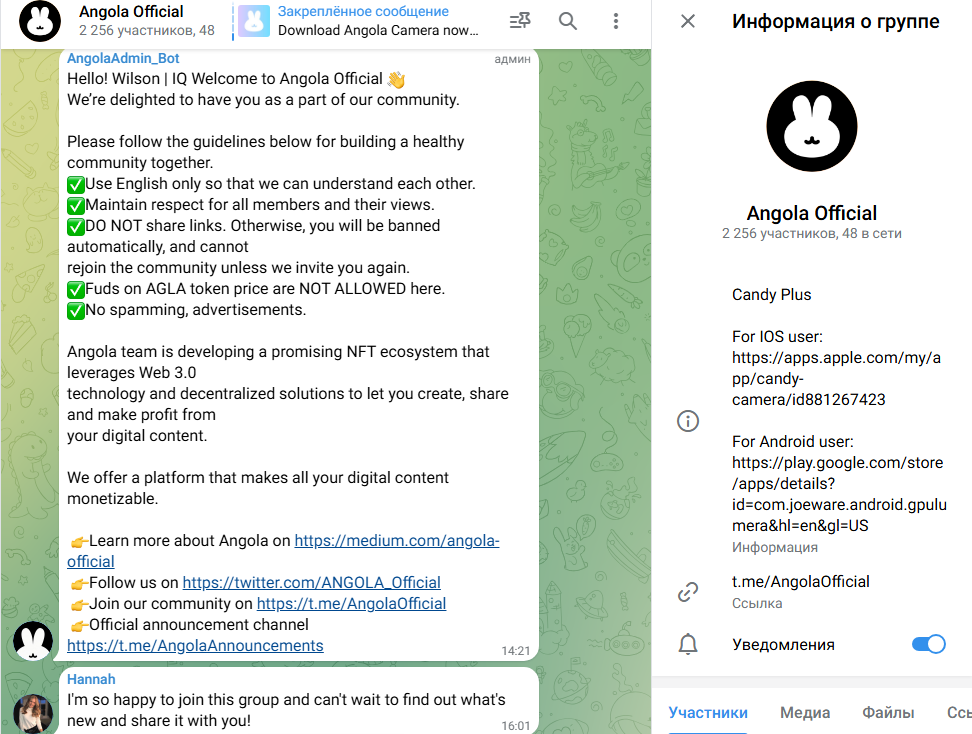Click the 'Уведомления' label text
Screen dimensions: 972x734
(x=783, y=645)
